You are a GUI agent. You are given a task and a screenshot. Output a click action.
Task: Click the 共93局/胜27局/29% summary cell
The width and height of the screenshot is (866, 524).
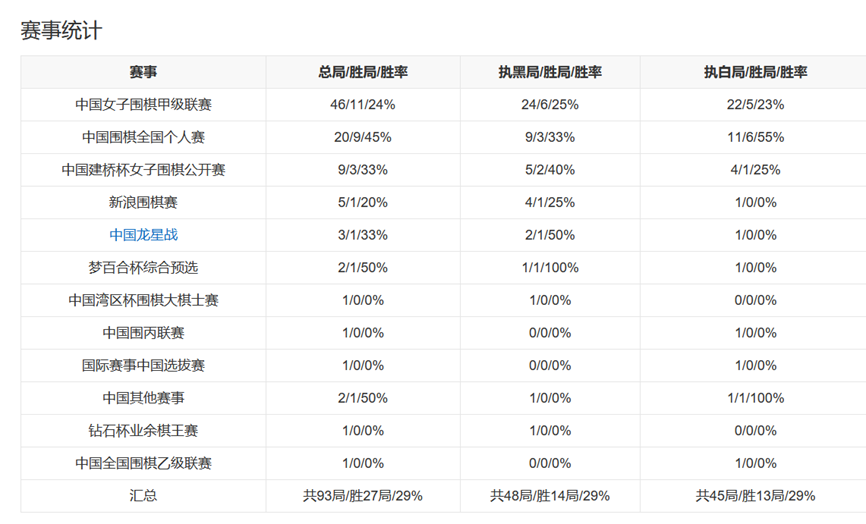pyautogui.click(x=363, y=495)
